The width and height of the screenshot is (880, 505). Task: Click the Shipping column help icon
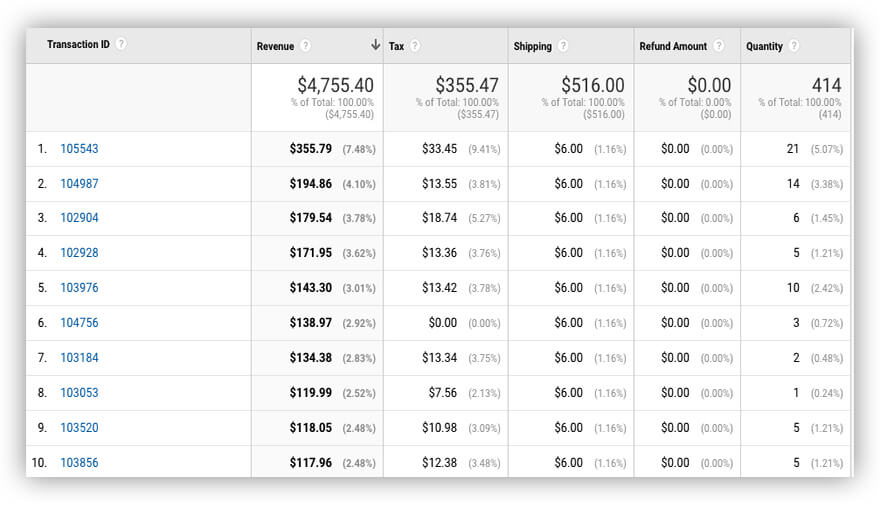(x=563, y=46)
